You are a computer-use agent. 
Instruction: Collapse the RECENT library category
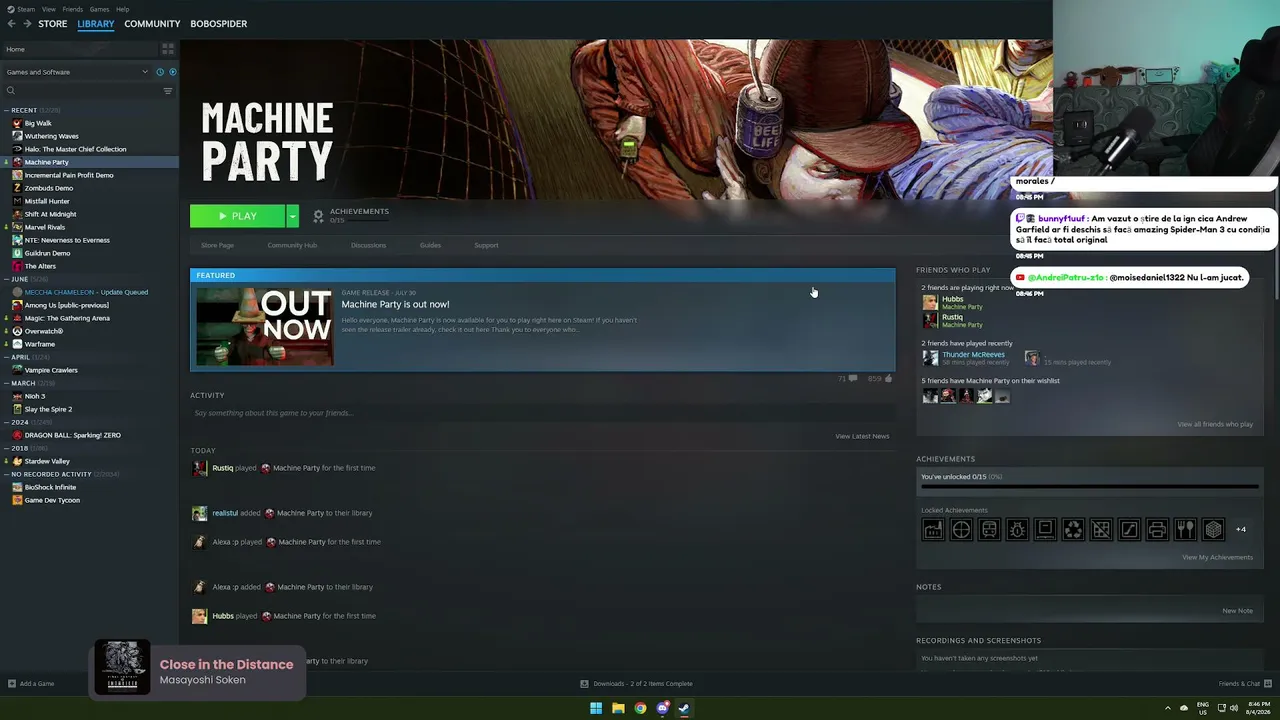coord(7,110)
